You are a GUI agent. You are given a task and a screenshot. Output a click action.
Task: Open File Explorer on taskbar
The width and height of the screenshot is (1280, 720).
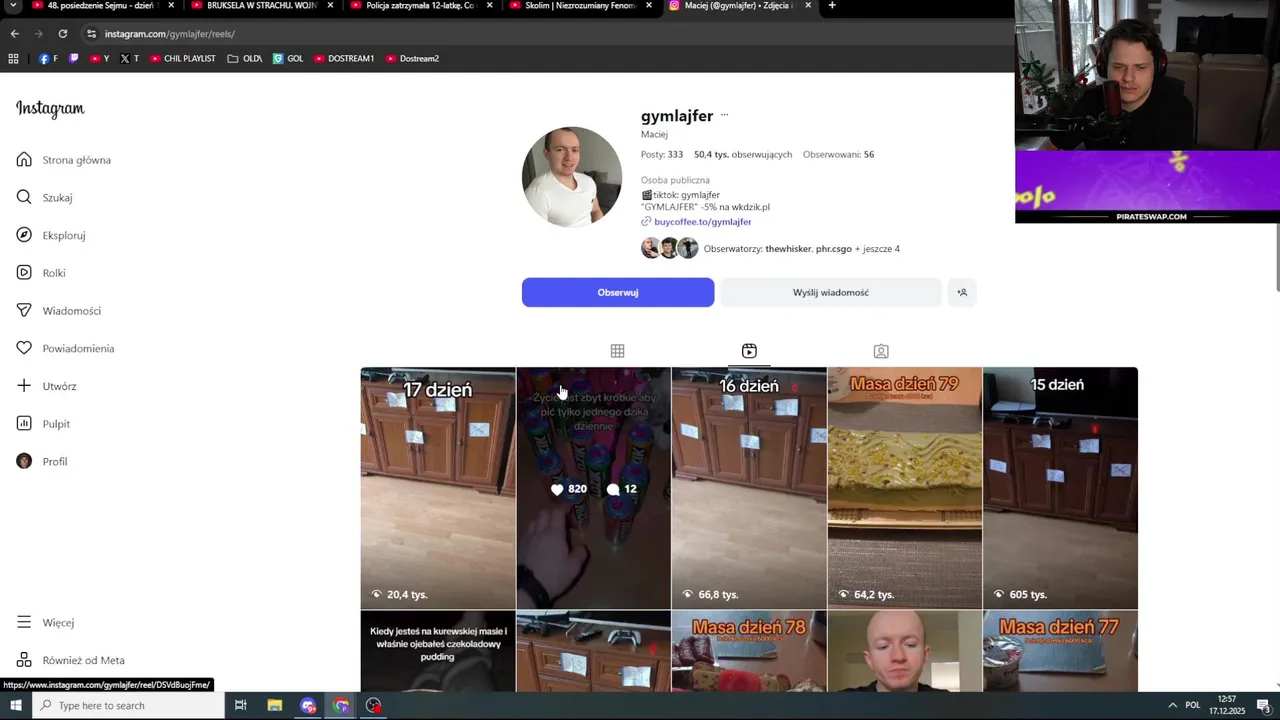click(275, 706)
